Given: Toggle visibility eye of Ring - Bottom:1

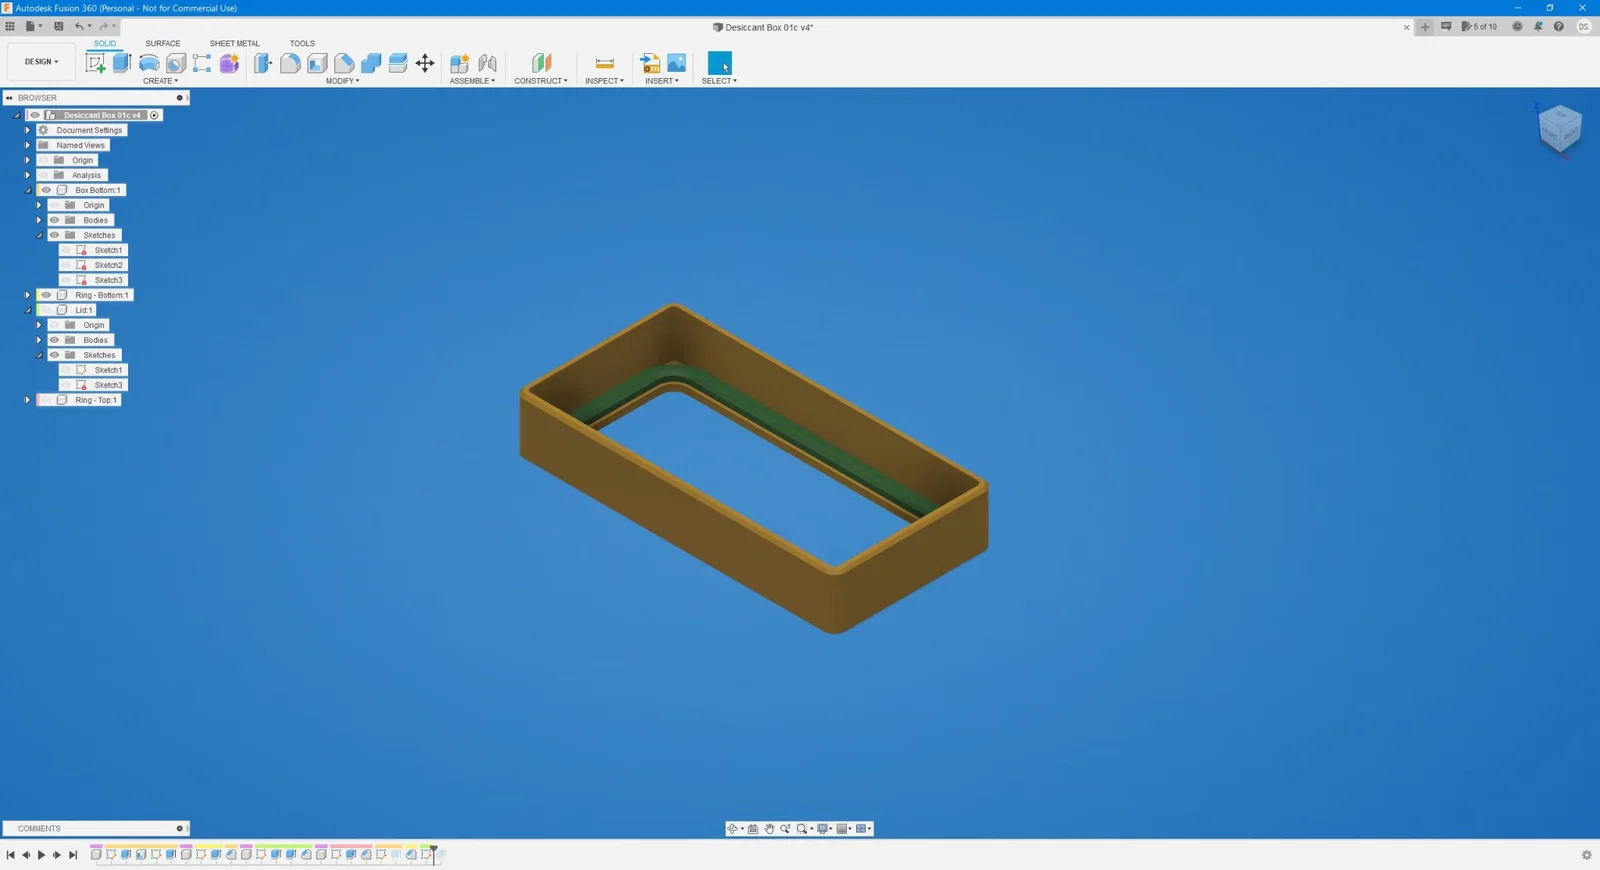Looking at the screenshot, I should (46, 295).
